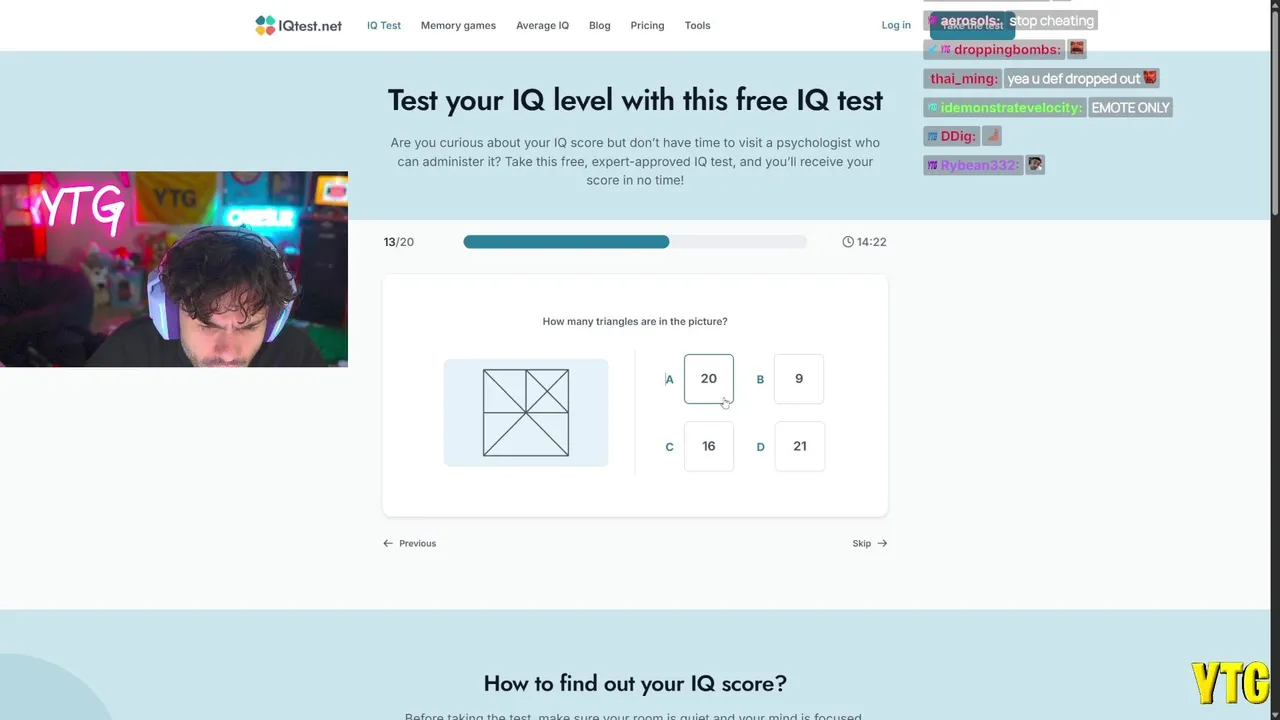Image resolution: width=1280 pixels, height=720 pixels.
Task: Click the 'How to find out your IQ score?' heading
Action: 635,683
